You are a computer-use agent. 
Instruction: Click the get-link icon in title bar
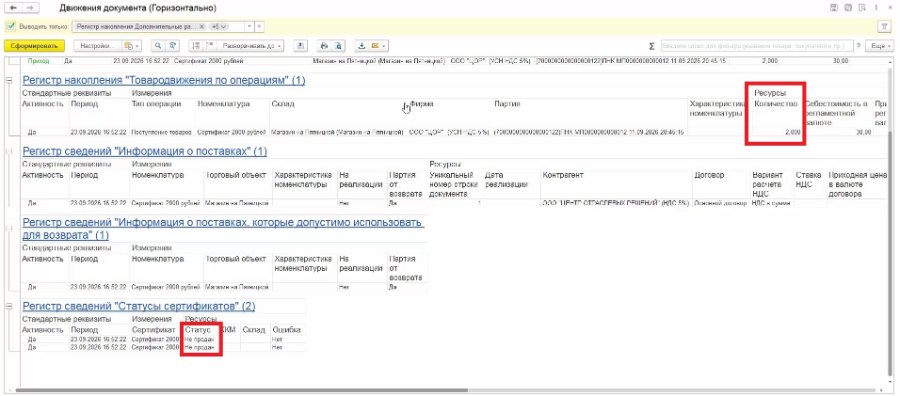863,8
